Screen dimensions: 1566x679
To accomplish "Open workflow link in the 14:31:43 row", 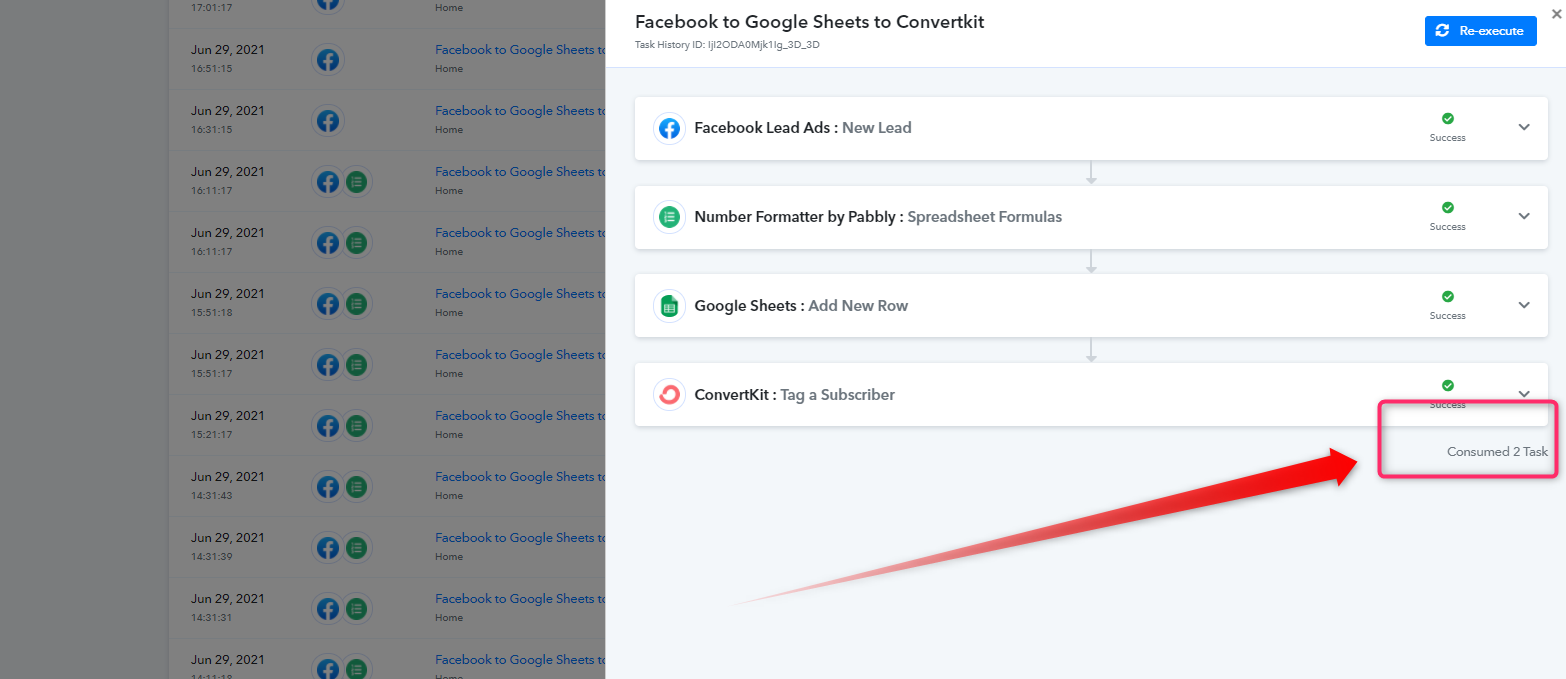I will click(520, 477).
